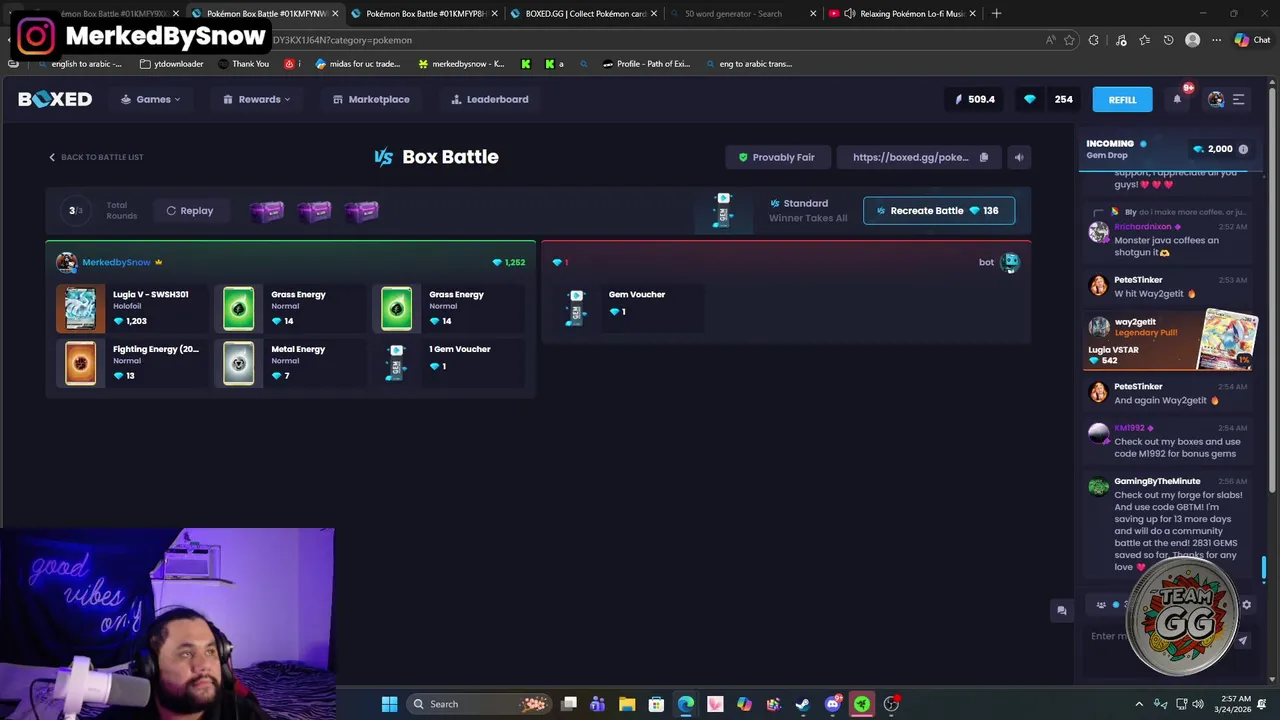The image size is (1280, 720).
Task: Open the Gem Drop info icon
Action: 1243,149
